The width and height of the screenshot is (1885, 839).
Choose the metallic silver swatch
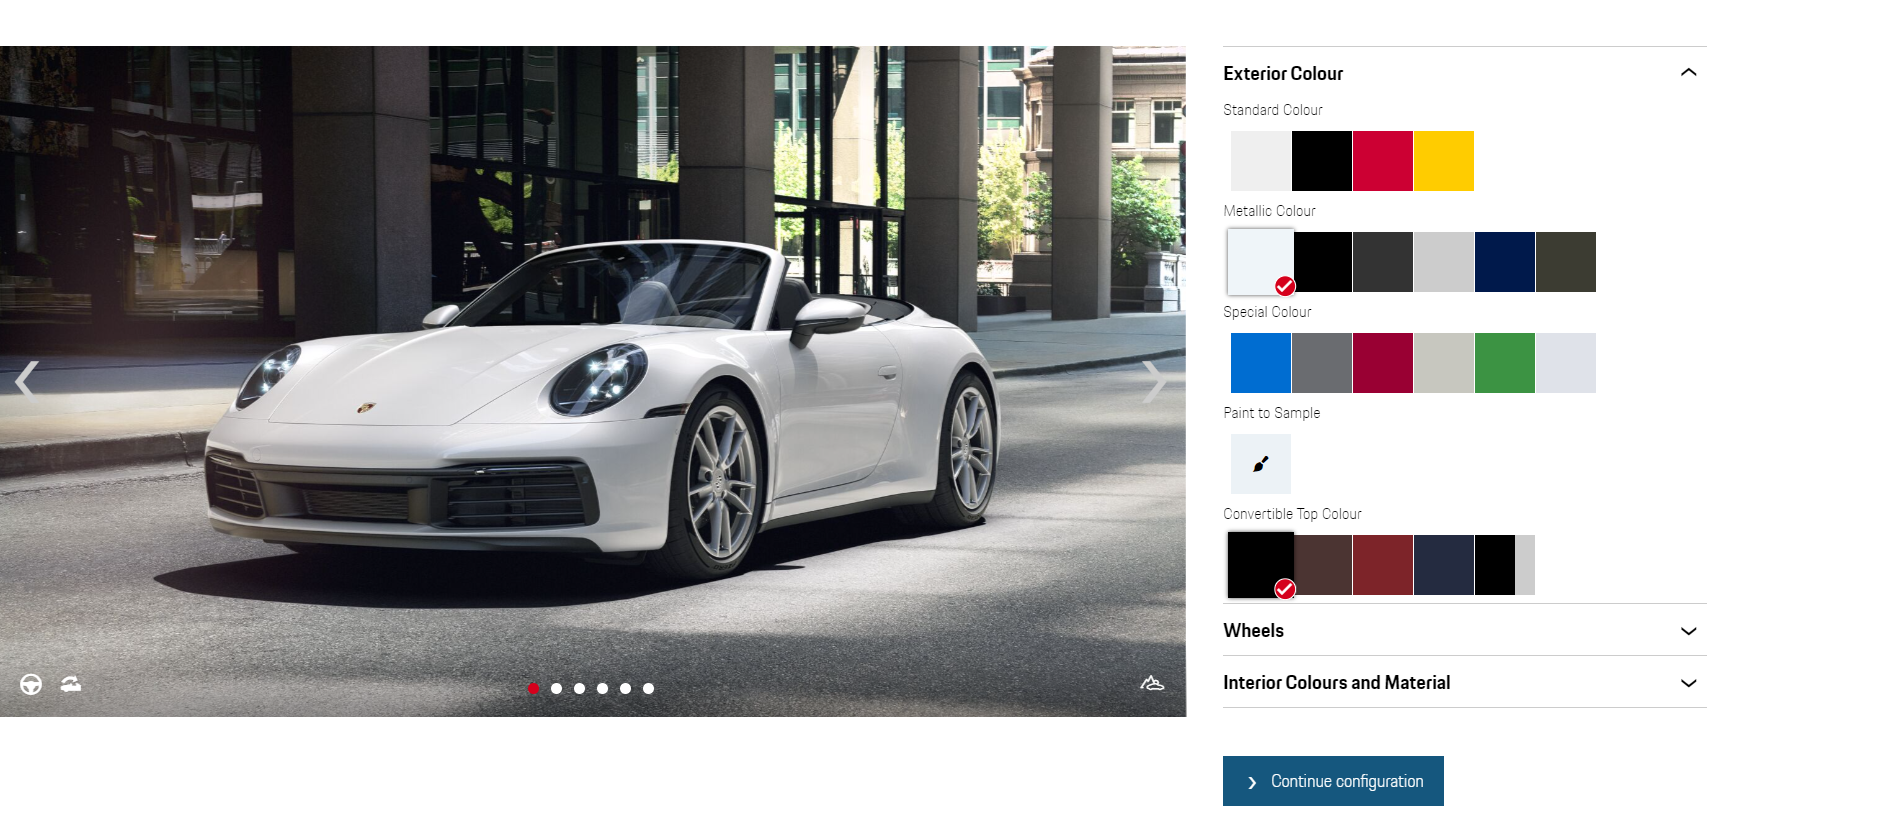click(x=1444, y=262)
